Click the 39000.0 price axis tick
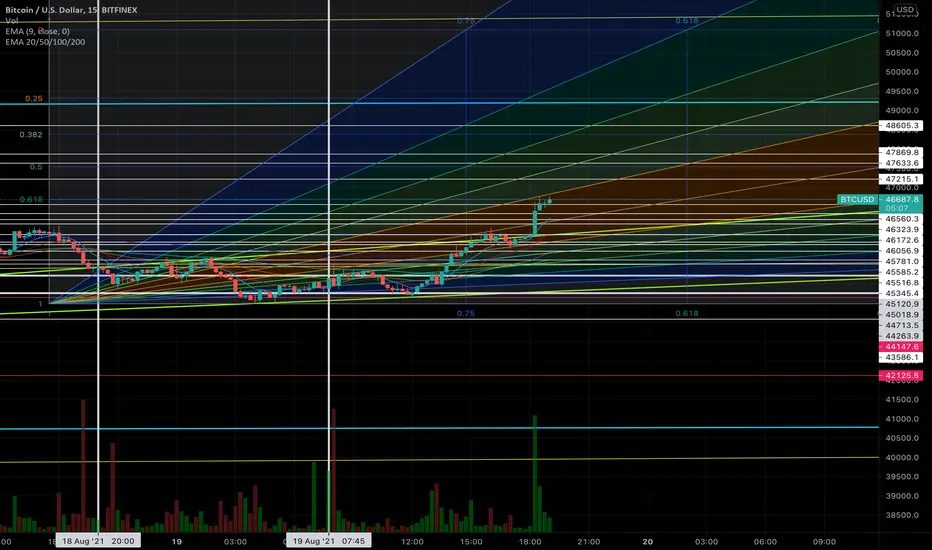Screen dimensions: 932x550 click(902, 496)
